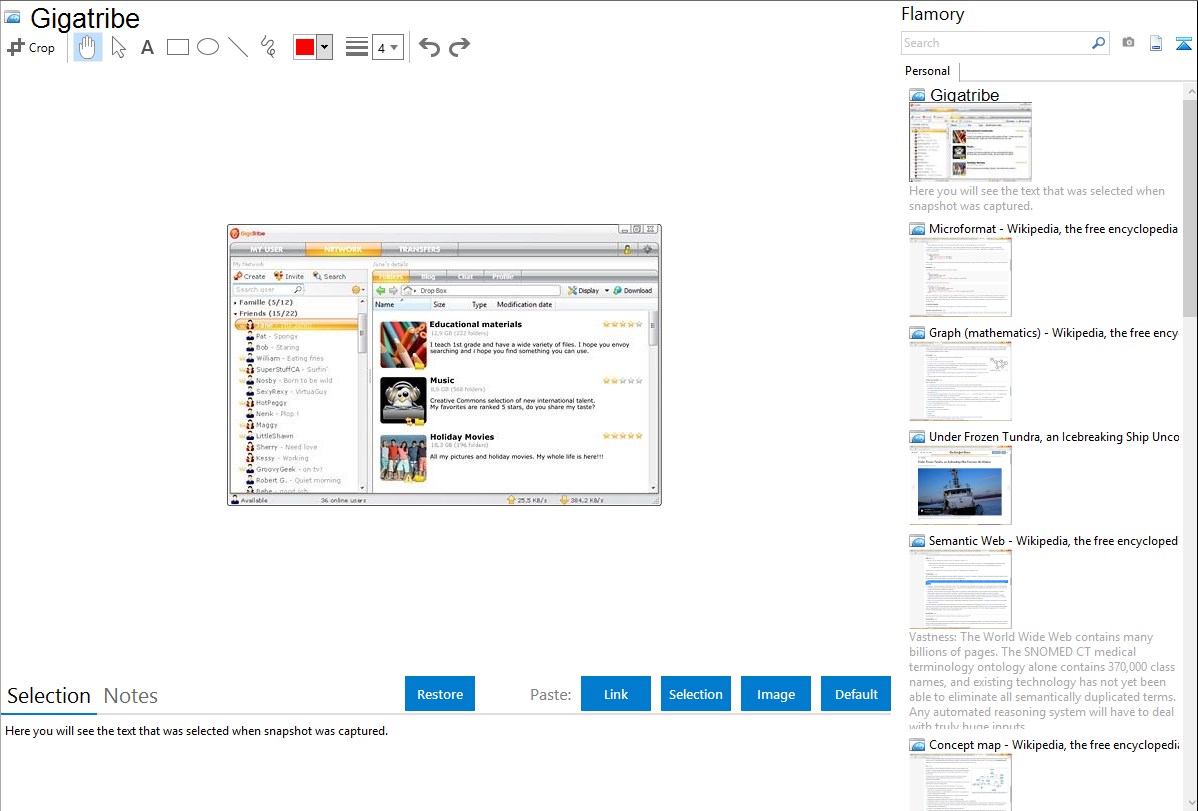This screenshot has height=811, width=1198.
Task: Switch to the Personal tab
Action: point(928,70)
